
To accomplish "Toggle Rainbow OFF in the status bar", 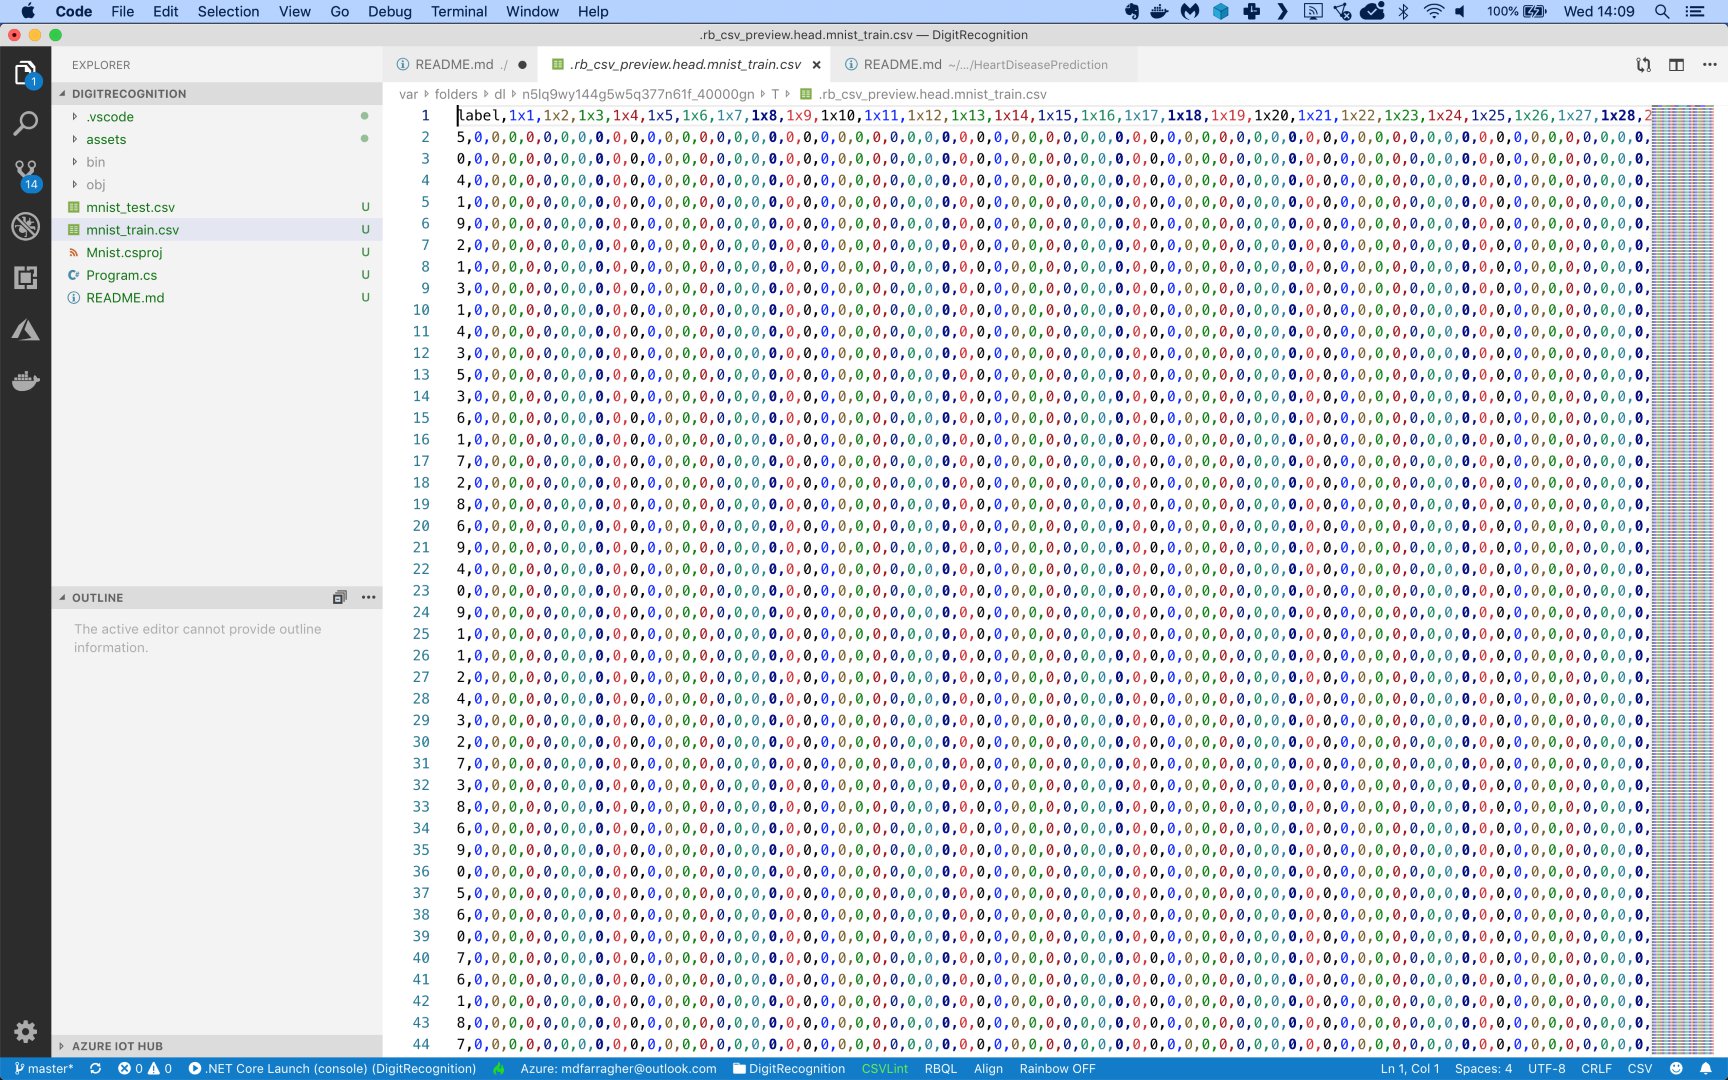I will pos(1056,1068).
